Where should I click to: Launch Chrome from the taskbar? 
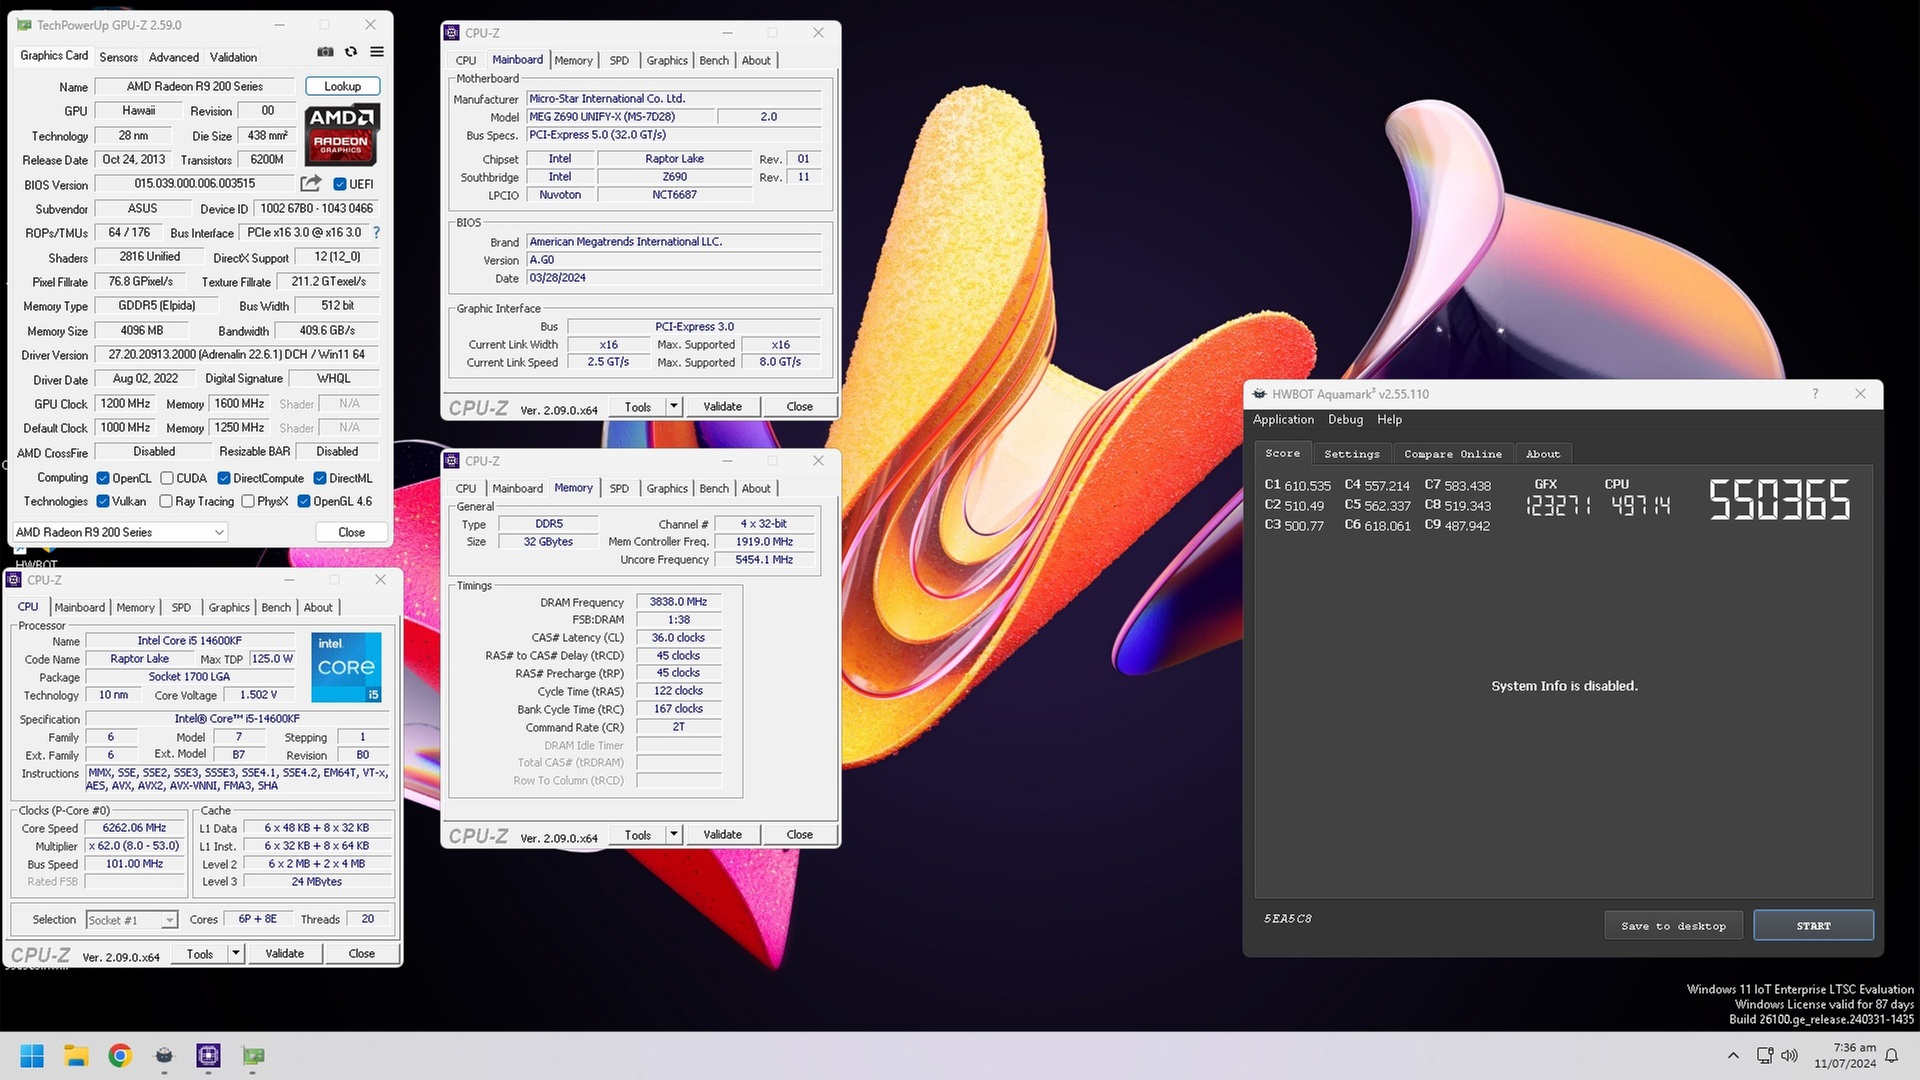coord(120,1056)
